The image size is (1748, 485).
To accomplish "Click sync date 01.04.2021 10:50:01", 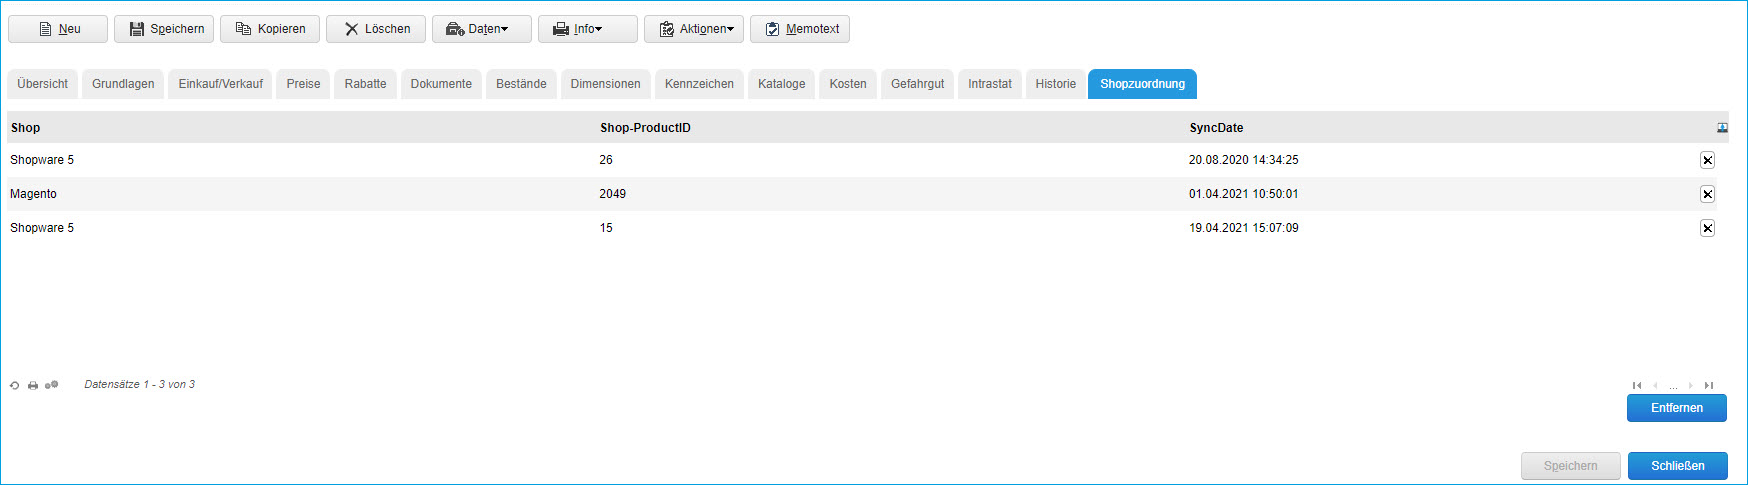I will pyautogui.click(x=1243, y=194).
